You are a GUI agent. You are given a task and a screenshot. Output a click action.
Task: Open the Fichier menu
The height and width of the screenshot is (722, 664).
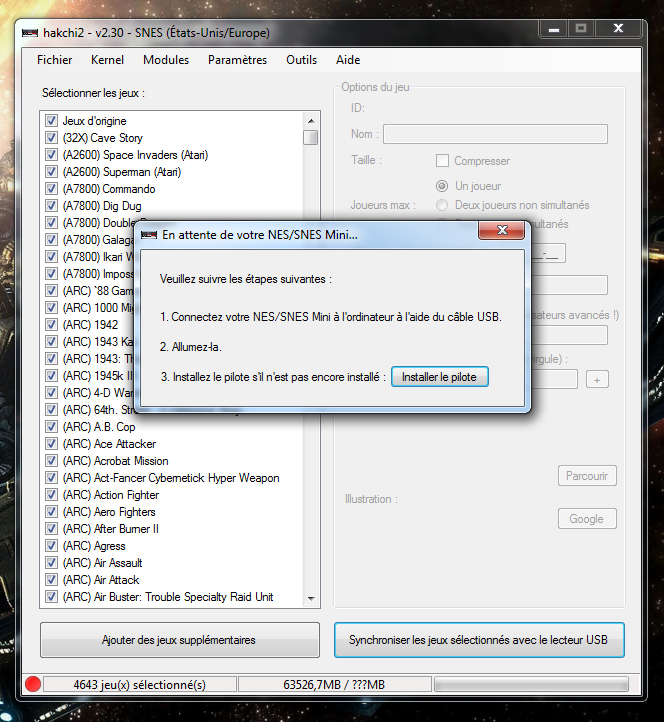pos(54,60)
